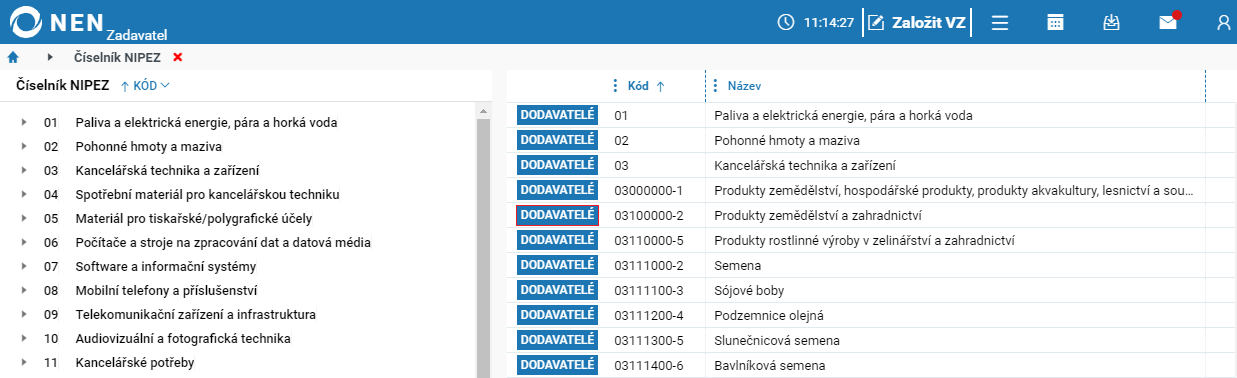Screen dimensions: 1237x378
Task: Click DODAVATELÉ button for code 03000000-1
Action: 557,190
